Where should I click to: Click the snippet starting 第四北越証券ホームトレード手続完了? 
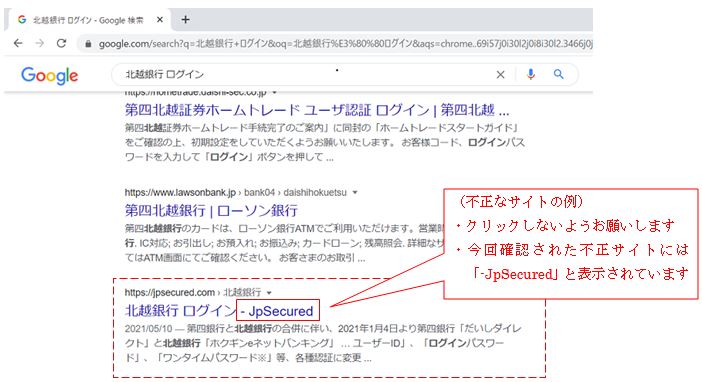(x=325, y=142)
